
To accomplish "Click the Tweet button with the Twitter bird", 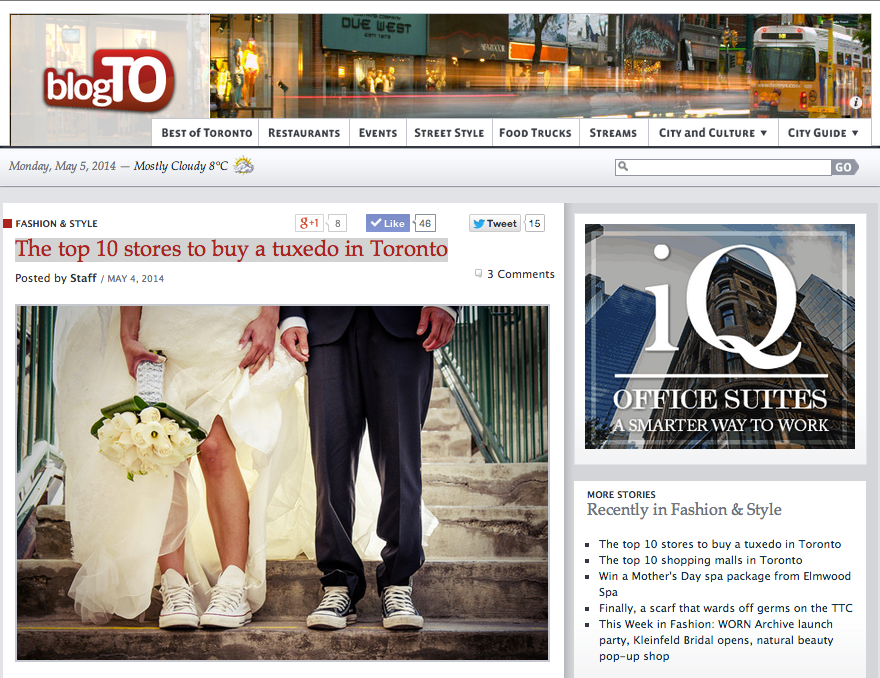I will click(x=494, y=222).
